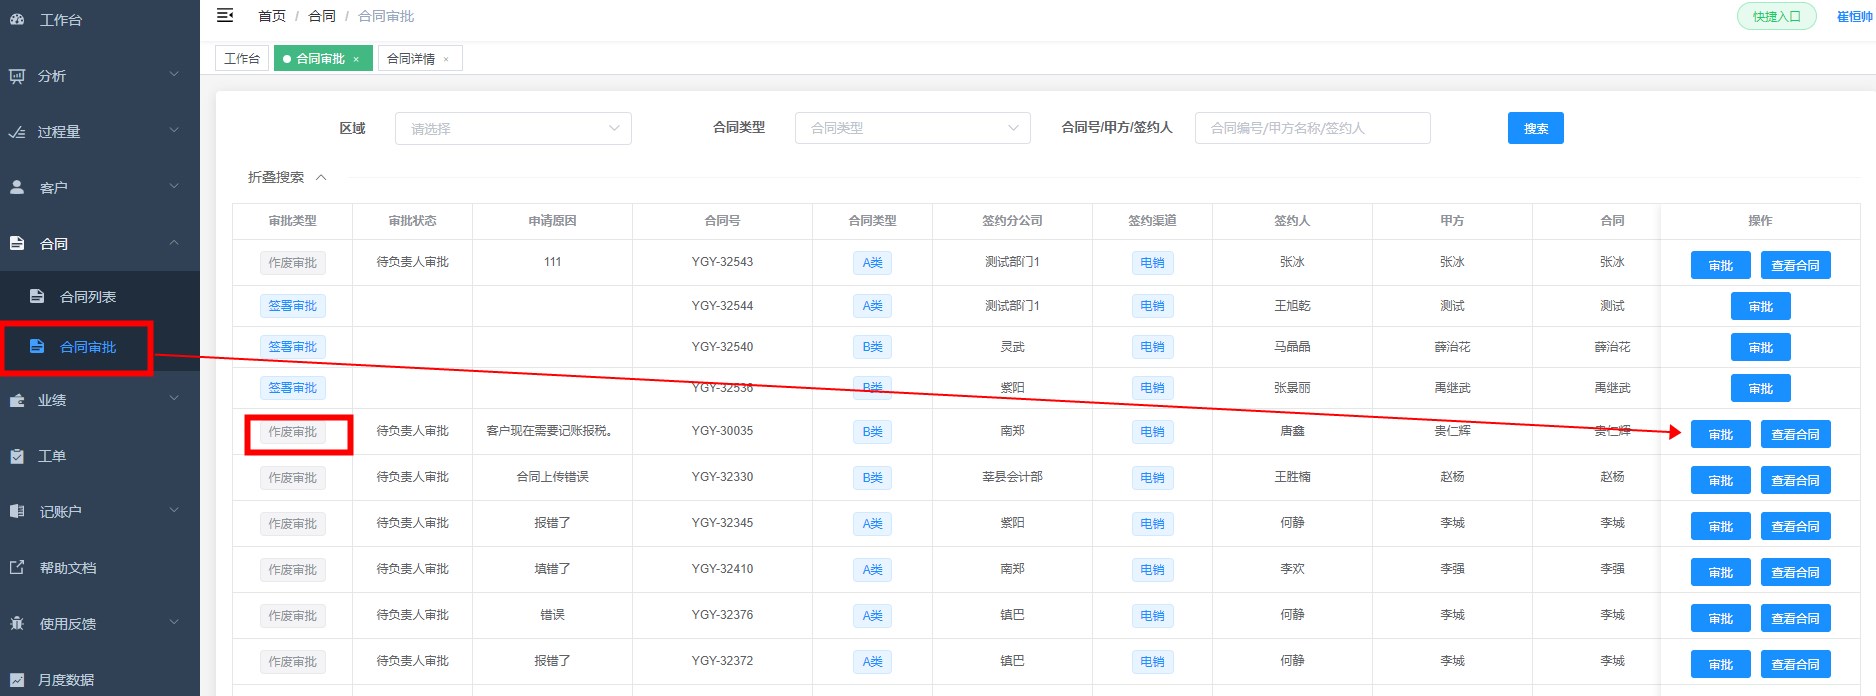The height and width of the screenshot is (696, 1876).
Task: Click the 客户现在需要记账报税 reason cell
Action: (550, 431)
